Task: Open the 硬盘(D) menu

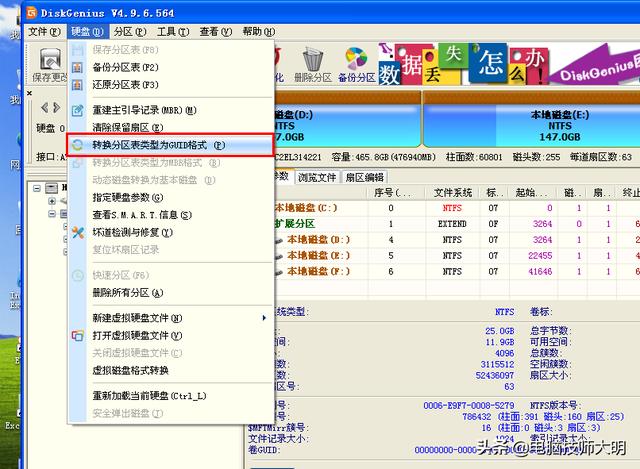Action: tap(87, 31)
